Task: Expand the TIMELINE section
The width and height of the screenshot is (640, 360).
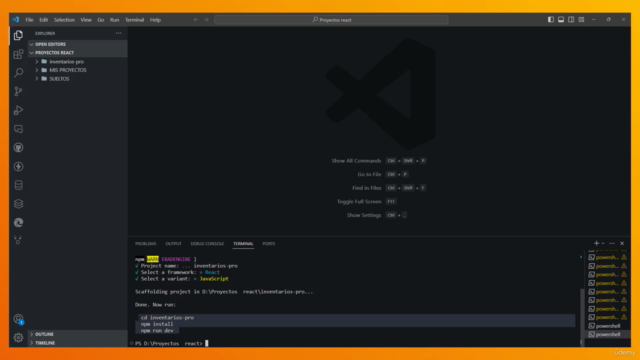Action: (78, 343)
